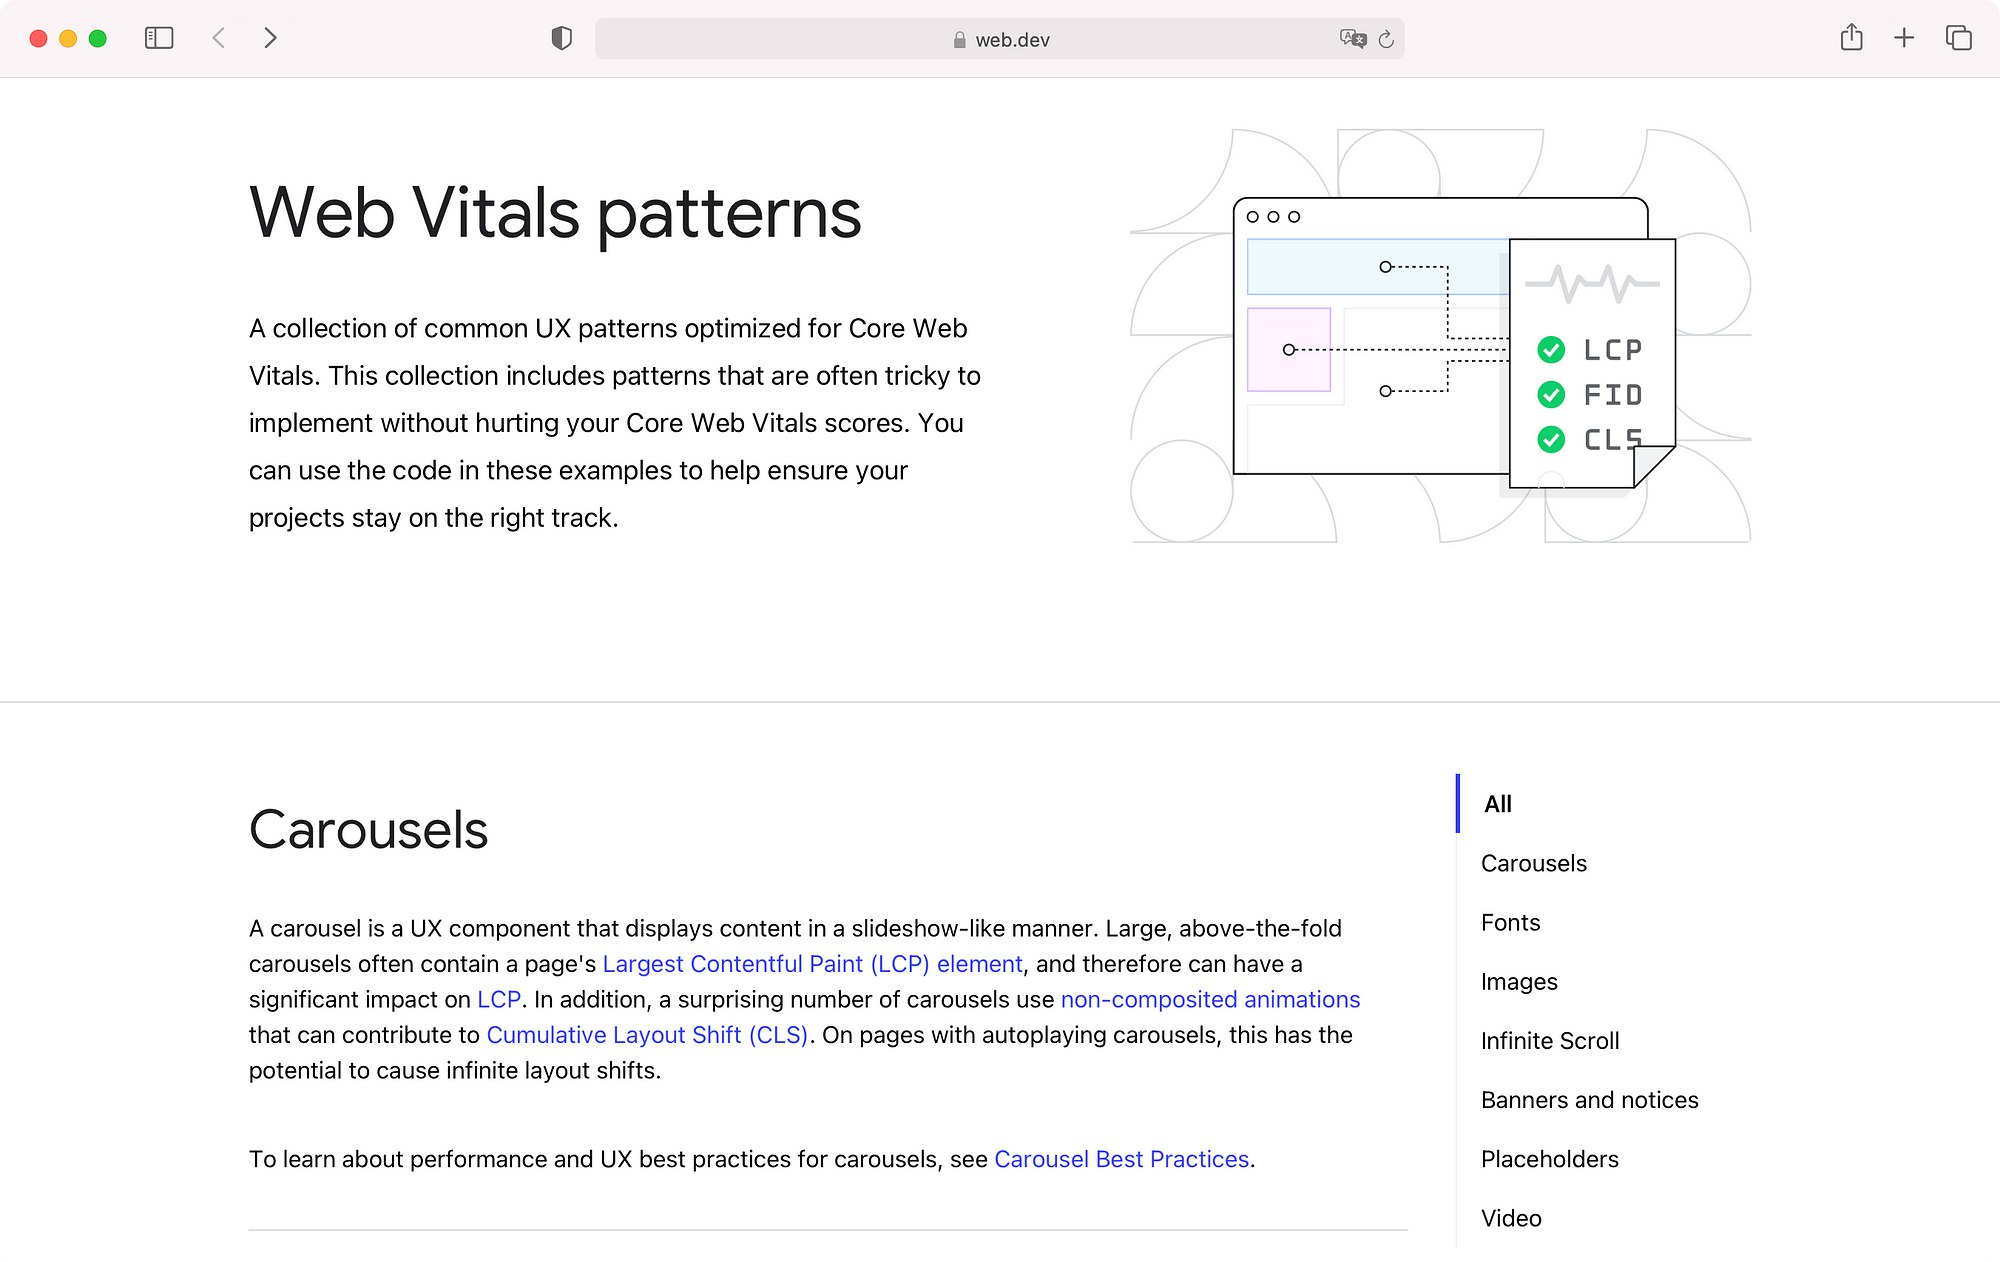
Task: Show the tab overview
Action: (1958, 38)
